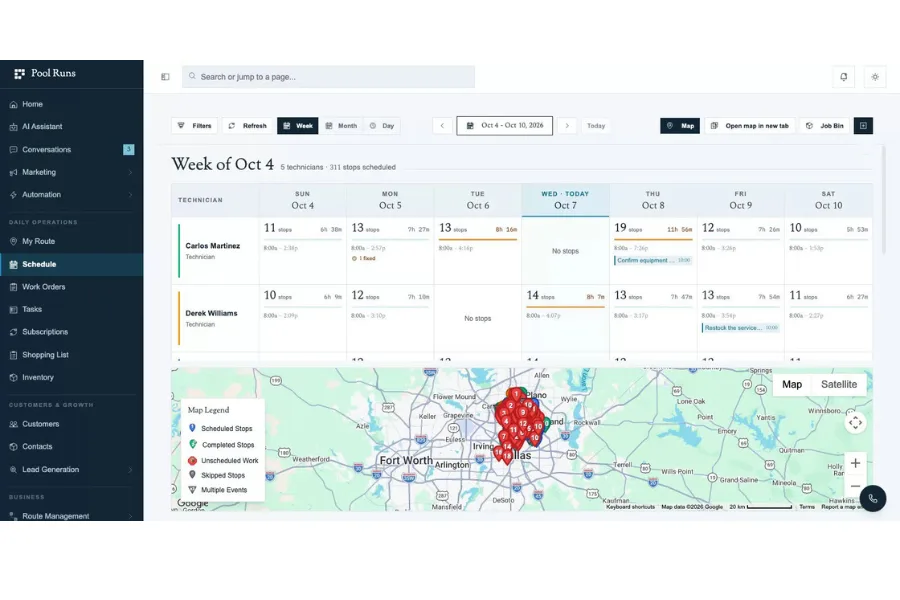
Task: Open the notifications bell icon
Action: coord(843,77)
